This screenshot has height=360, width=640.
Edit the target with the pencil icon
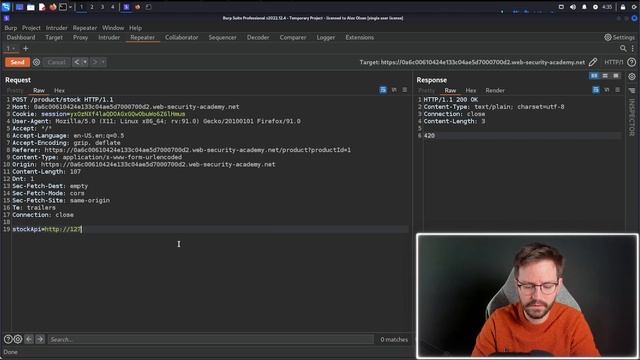(593, 62)
